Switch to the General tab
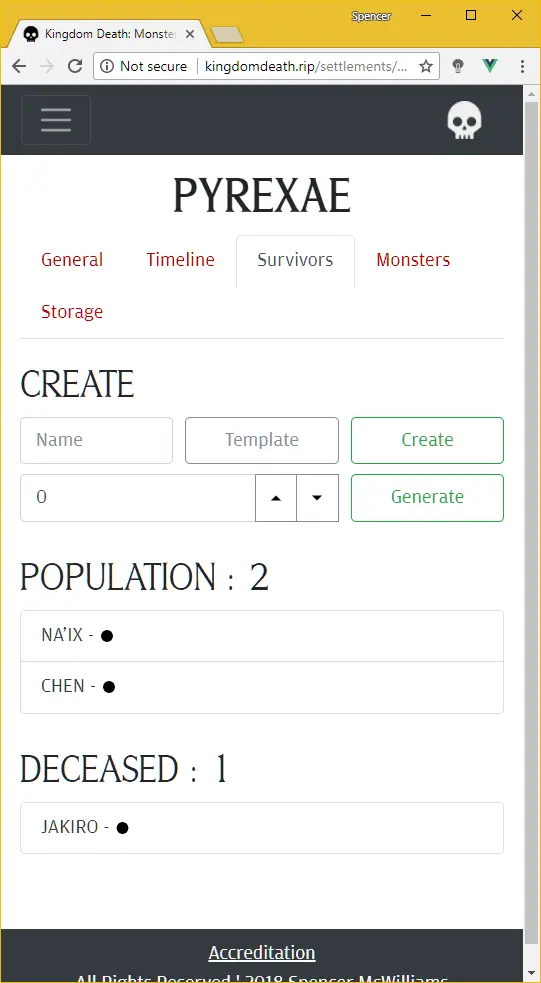Image resolution: width=541 pixels, height=983 pixels. click(x=72, y=260)
